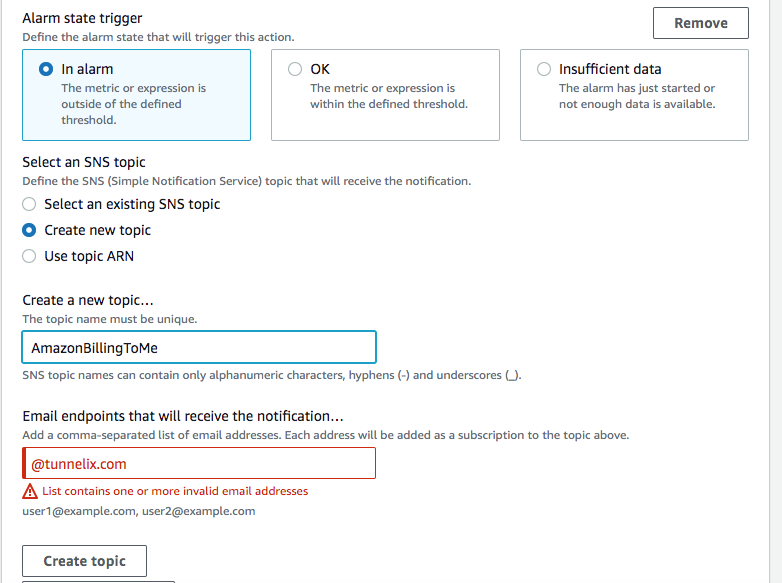Click the Email endpoints label text

tap(183, 416)
